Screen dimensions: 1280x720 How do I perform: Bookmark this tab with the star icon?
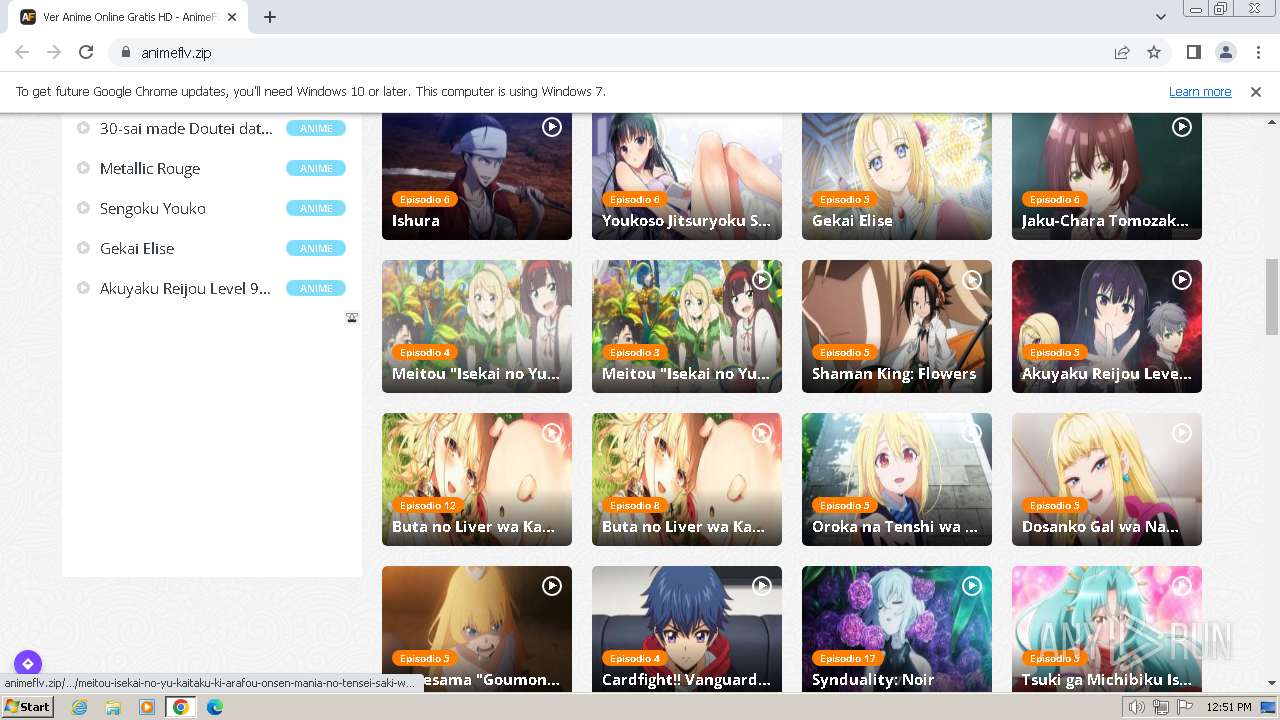(1154, 52)
